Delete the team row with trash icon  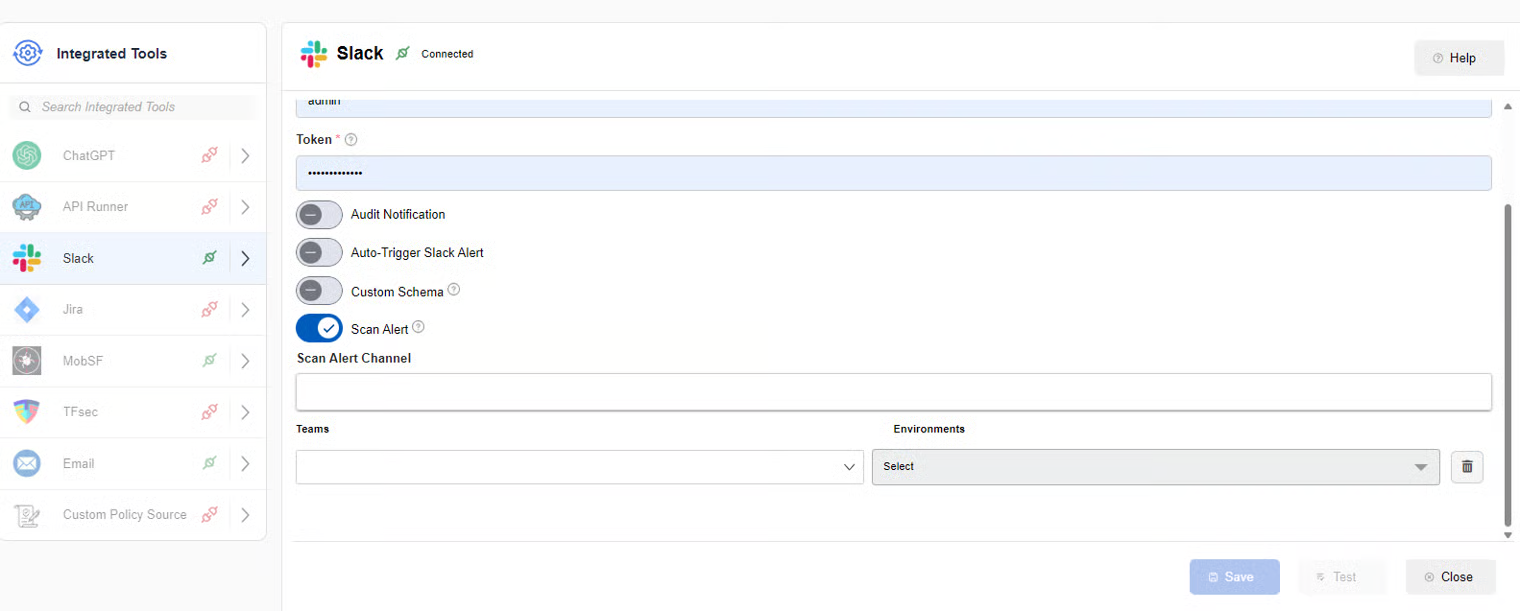click(x=1467, y=467)
